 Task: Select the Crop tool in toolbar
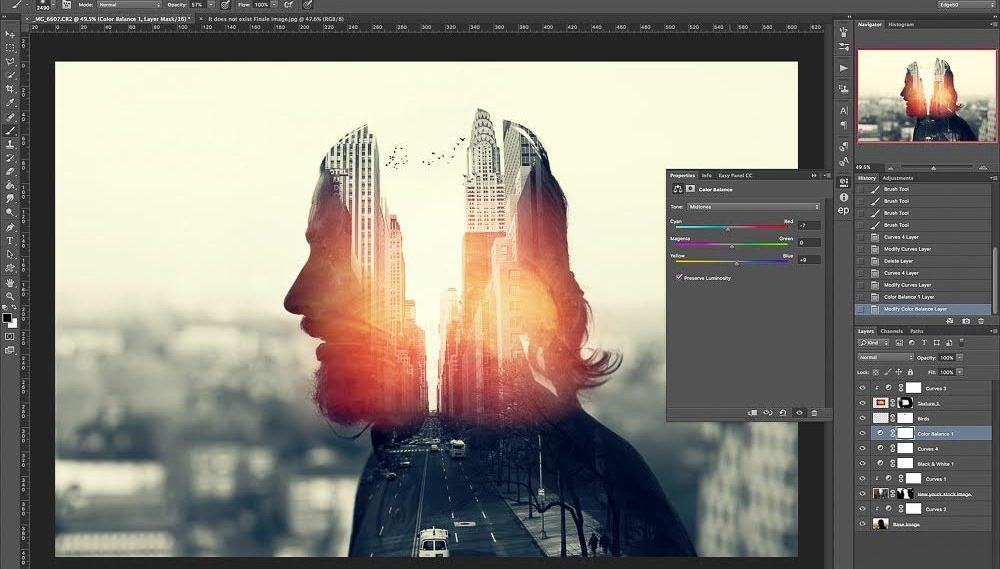click(x=10, y=89)
